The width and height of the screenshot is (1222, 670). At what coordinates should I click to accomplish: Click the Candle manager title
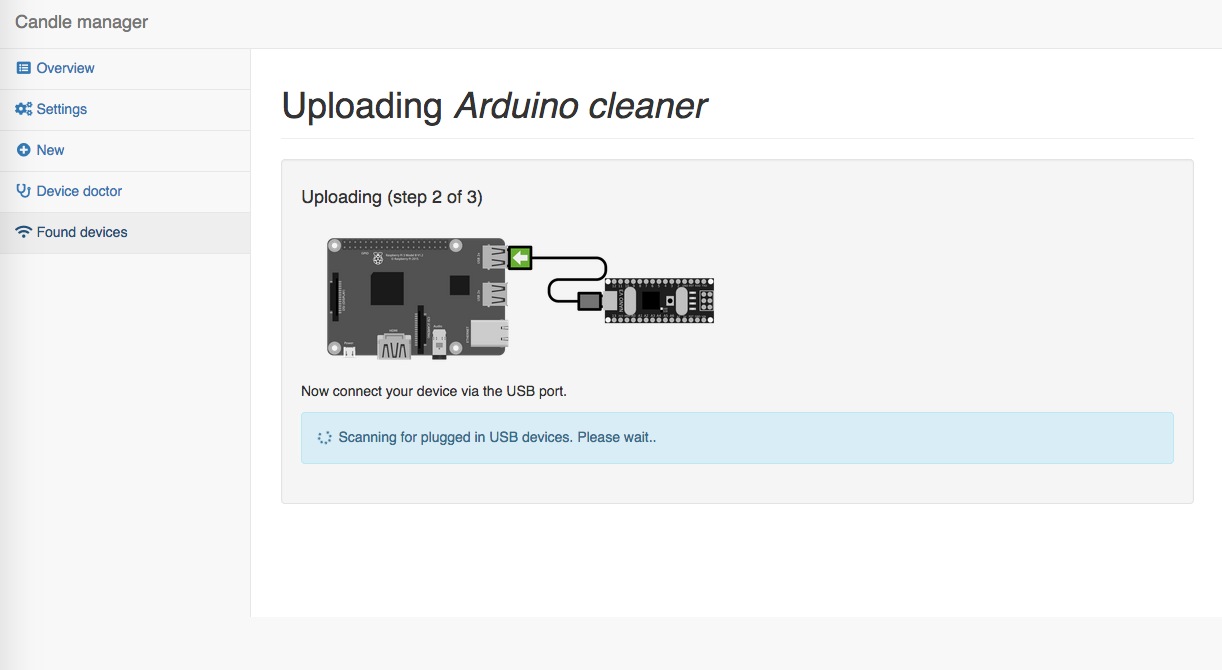click(x=82, y=21)
